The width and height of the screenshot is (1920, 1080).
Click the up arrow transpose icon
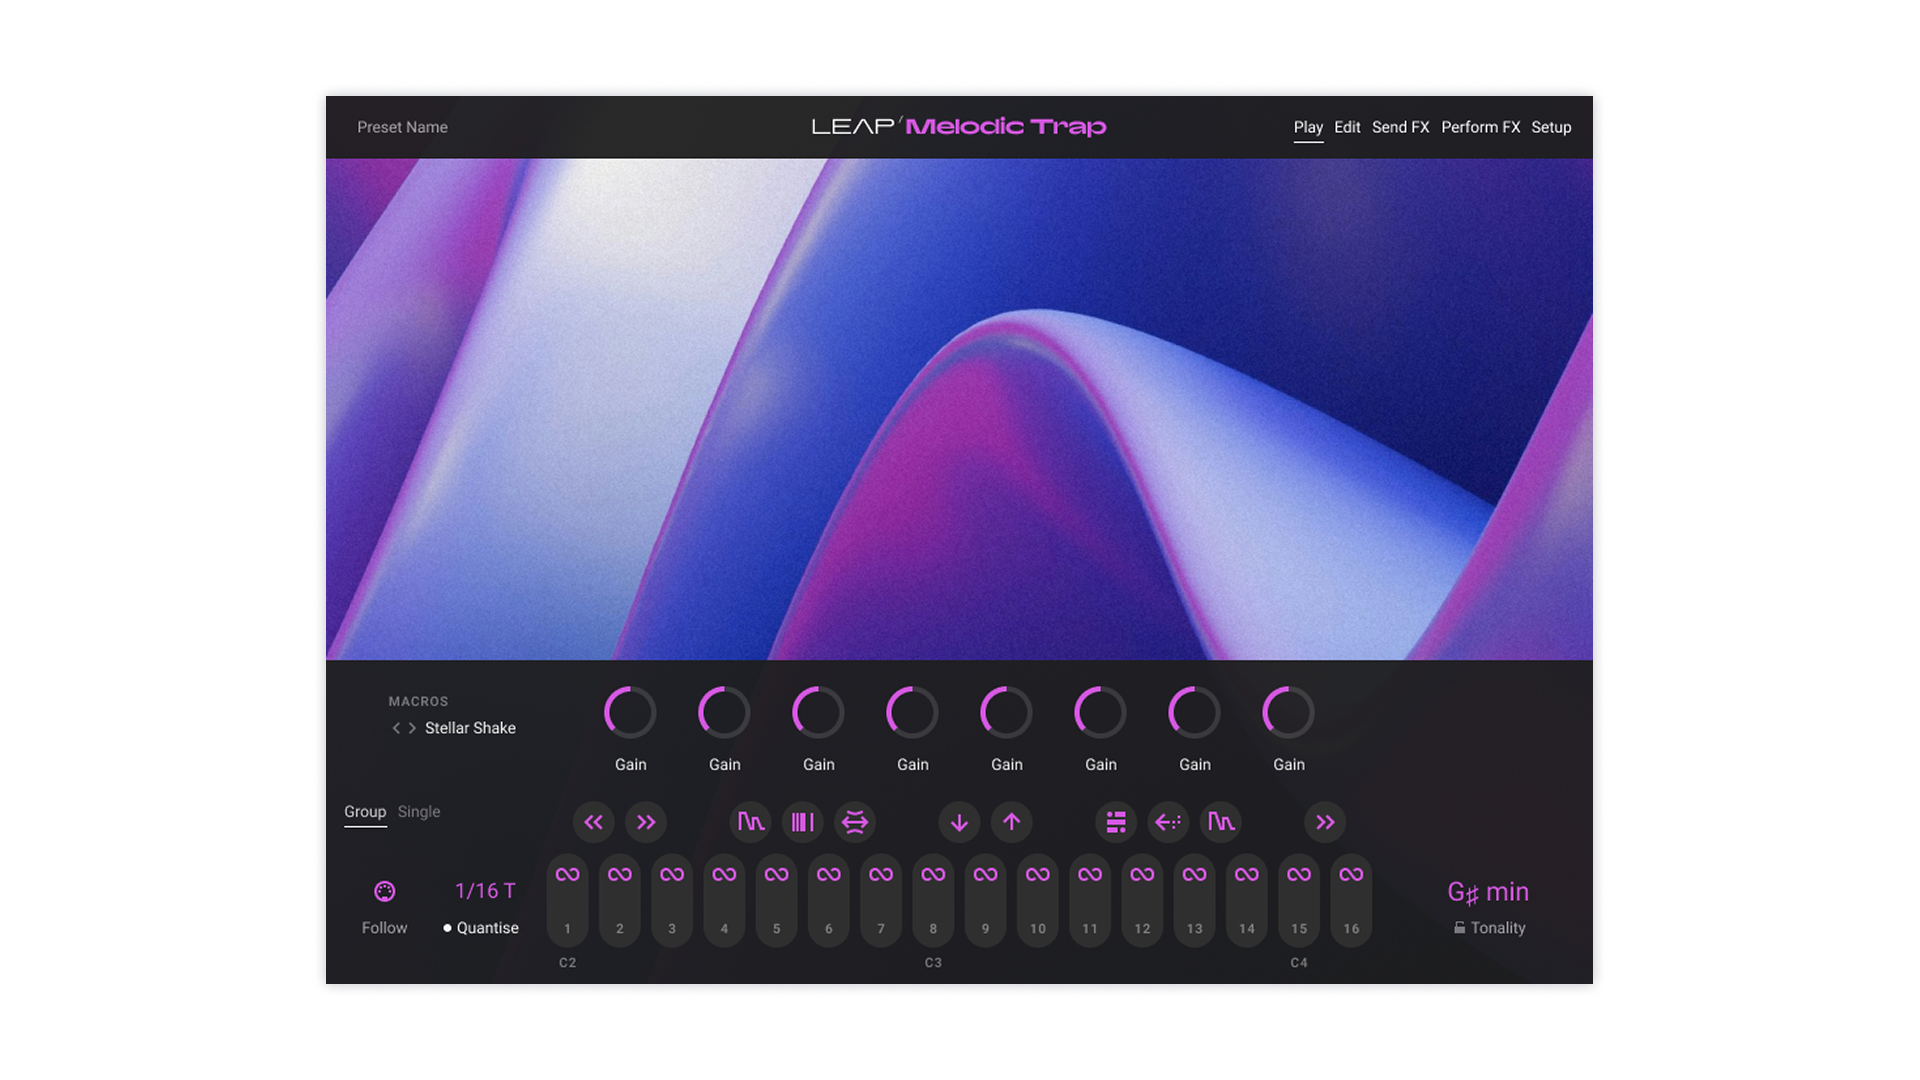pos(1012,822)
